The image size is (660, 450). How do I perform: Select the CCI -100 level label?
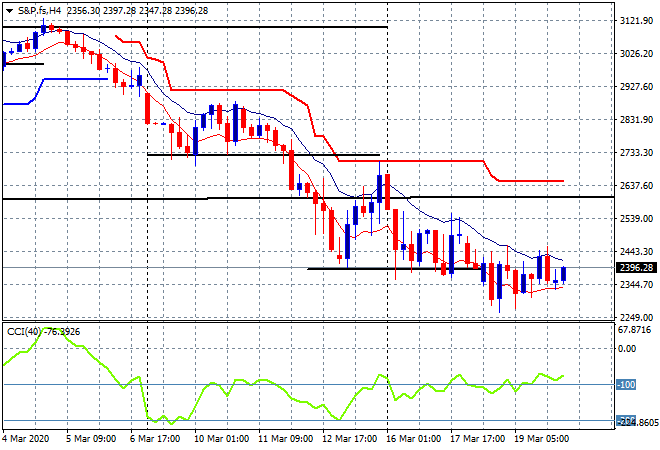point(626,385)
